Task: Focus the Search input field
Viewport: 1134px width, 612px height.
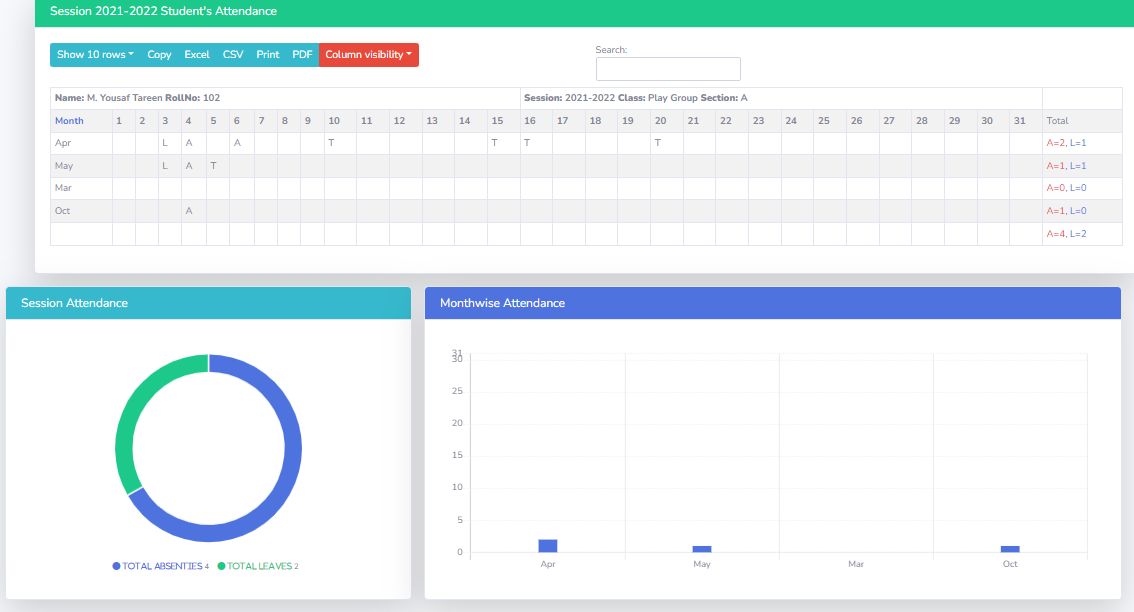Action: 668,69
